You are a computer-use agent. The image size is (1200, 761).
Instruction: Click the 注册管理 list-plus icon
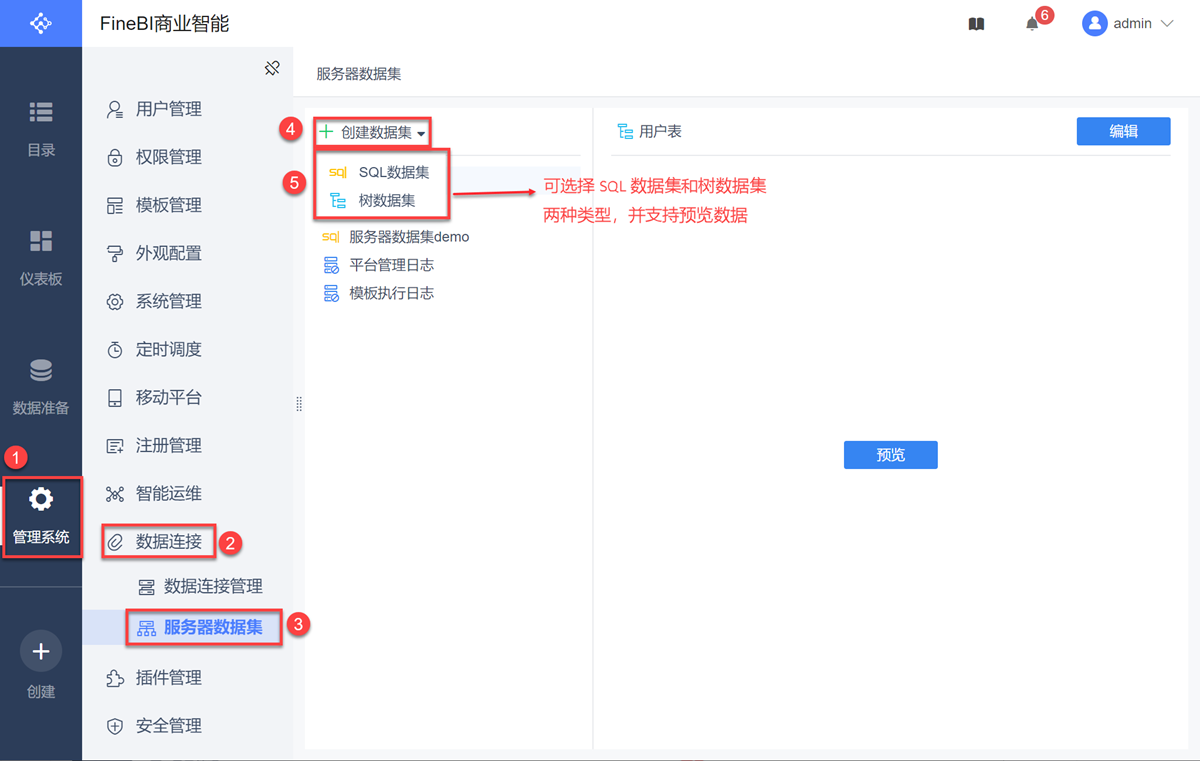coord(115,445)
